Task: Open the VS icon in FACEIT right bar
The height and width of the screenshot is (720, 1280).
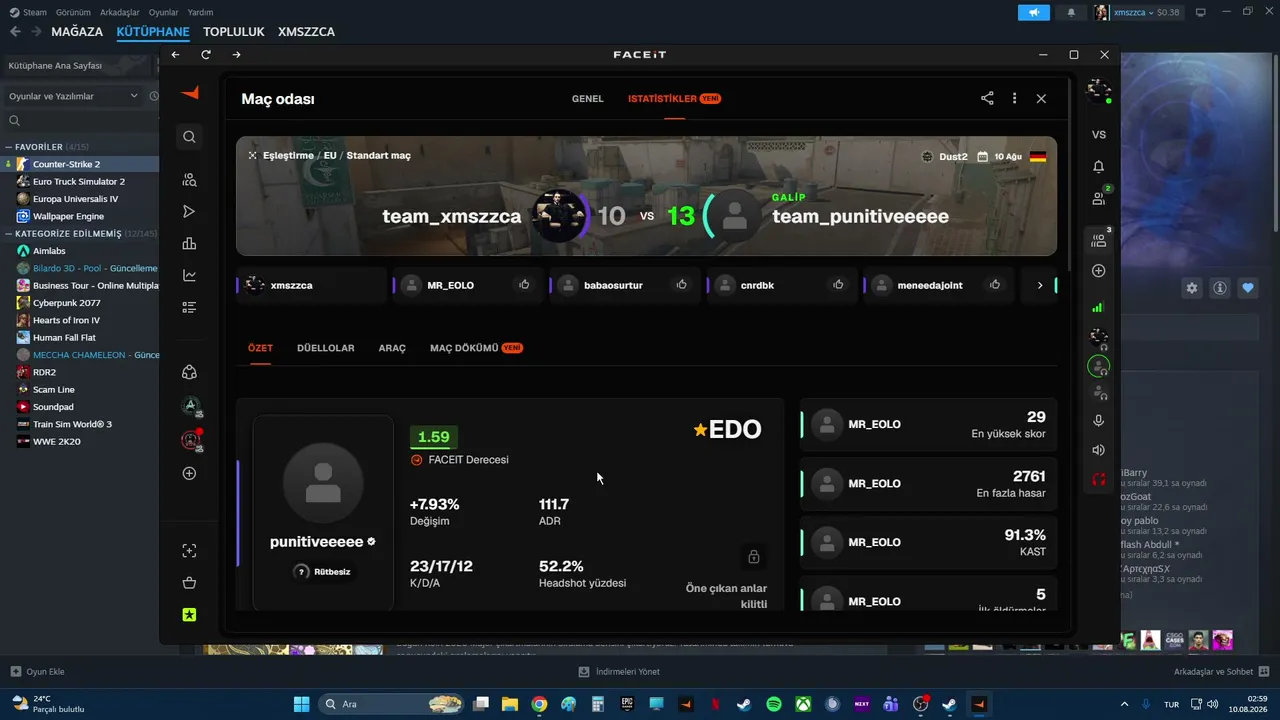Action: point(1099,134)
